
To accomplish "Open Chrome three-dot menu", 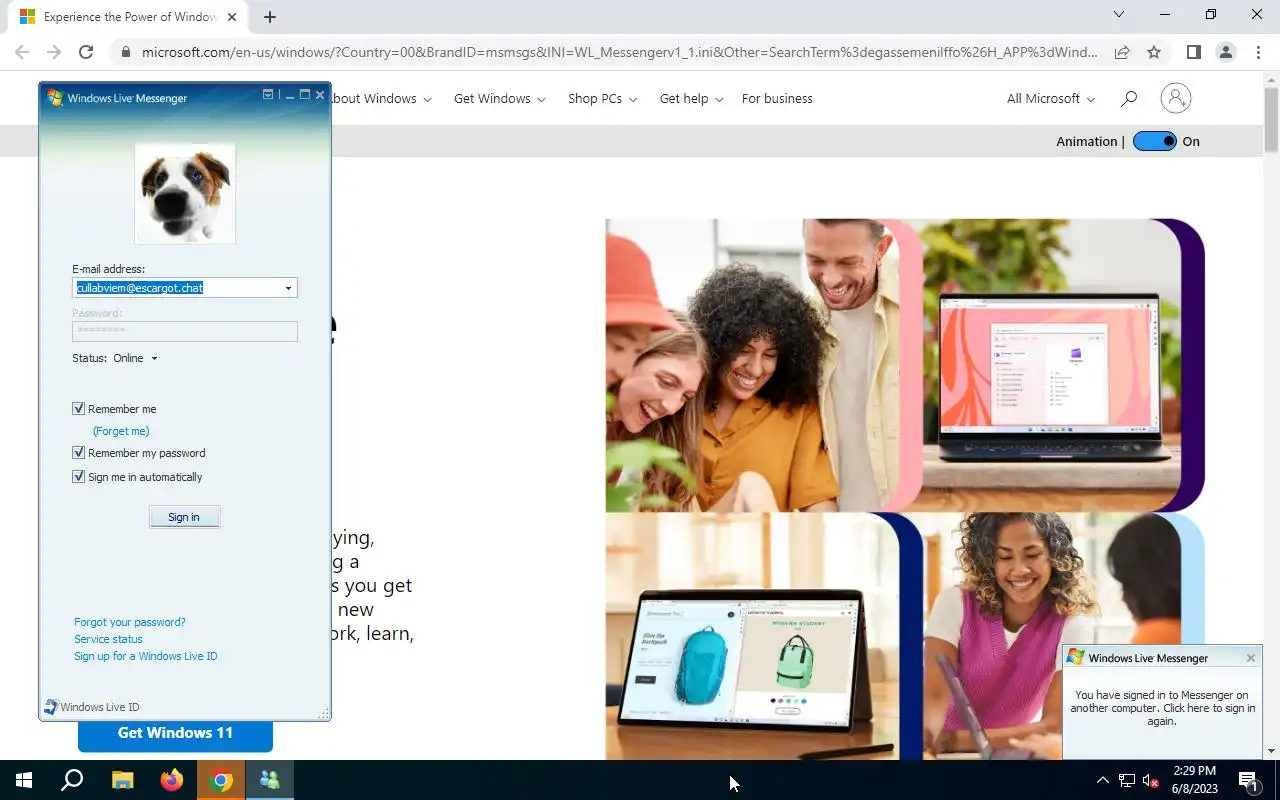I will click(x=1257, y=52).
